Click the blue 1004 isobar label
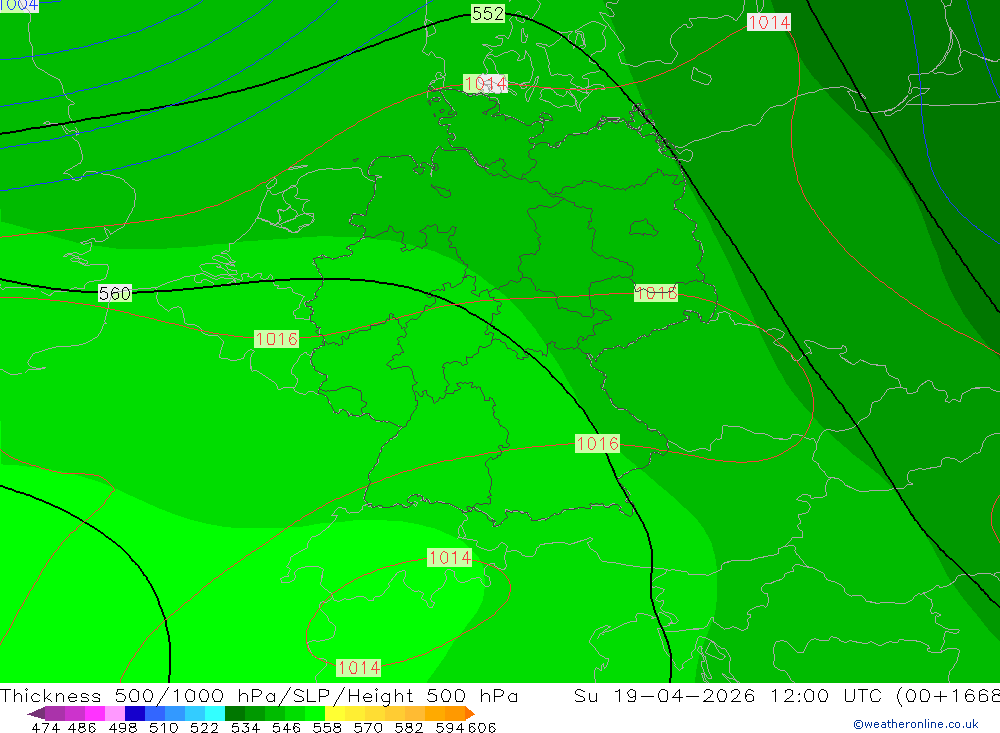The width and height of the screenshot is (1000, 733). [x=19, y=5]
